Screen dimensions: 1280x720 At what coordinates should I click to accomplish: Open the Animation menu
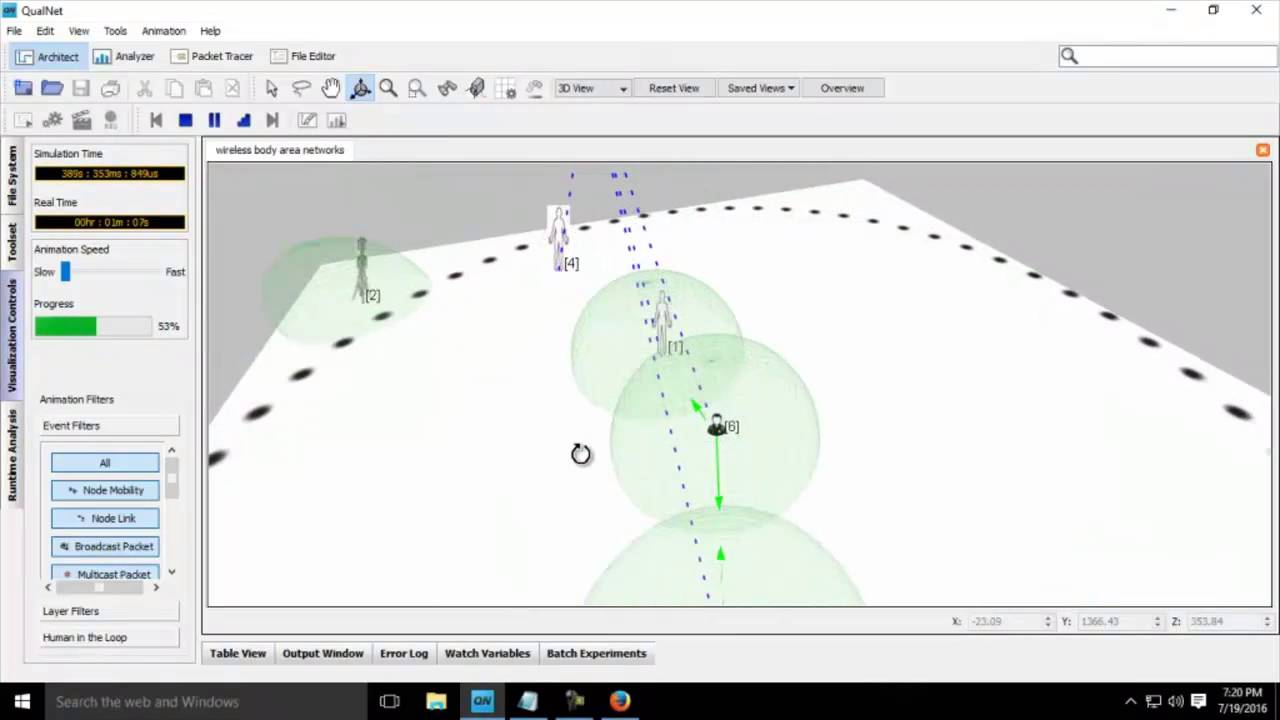click(164, 31)
